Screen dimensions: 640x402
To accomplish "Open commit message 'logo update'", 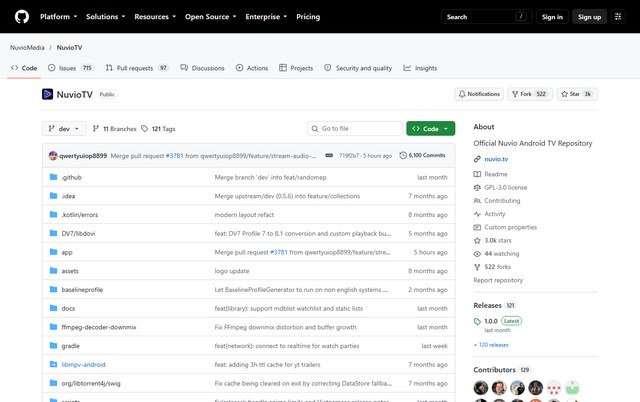I will (x=232, y=271).
